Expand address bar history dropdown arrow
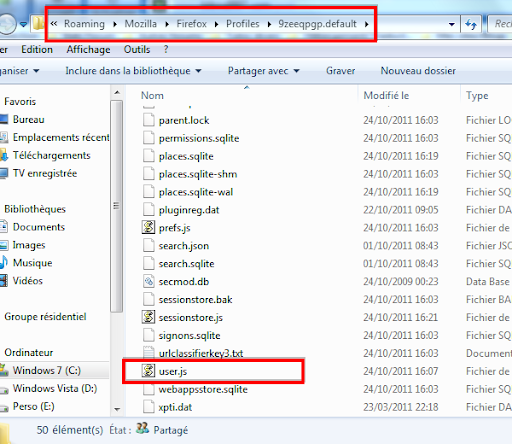 (452, 24)
